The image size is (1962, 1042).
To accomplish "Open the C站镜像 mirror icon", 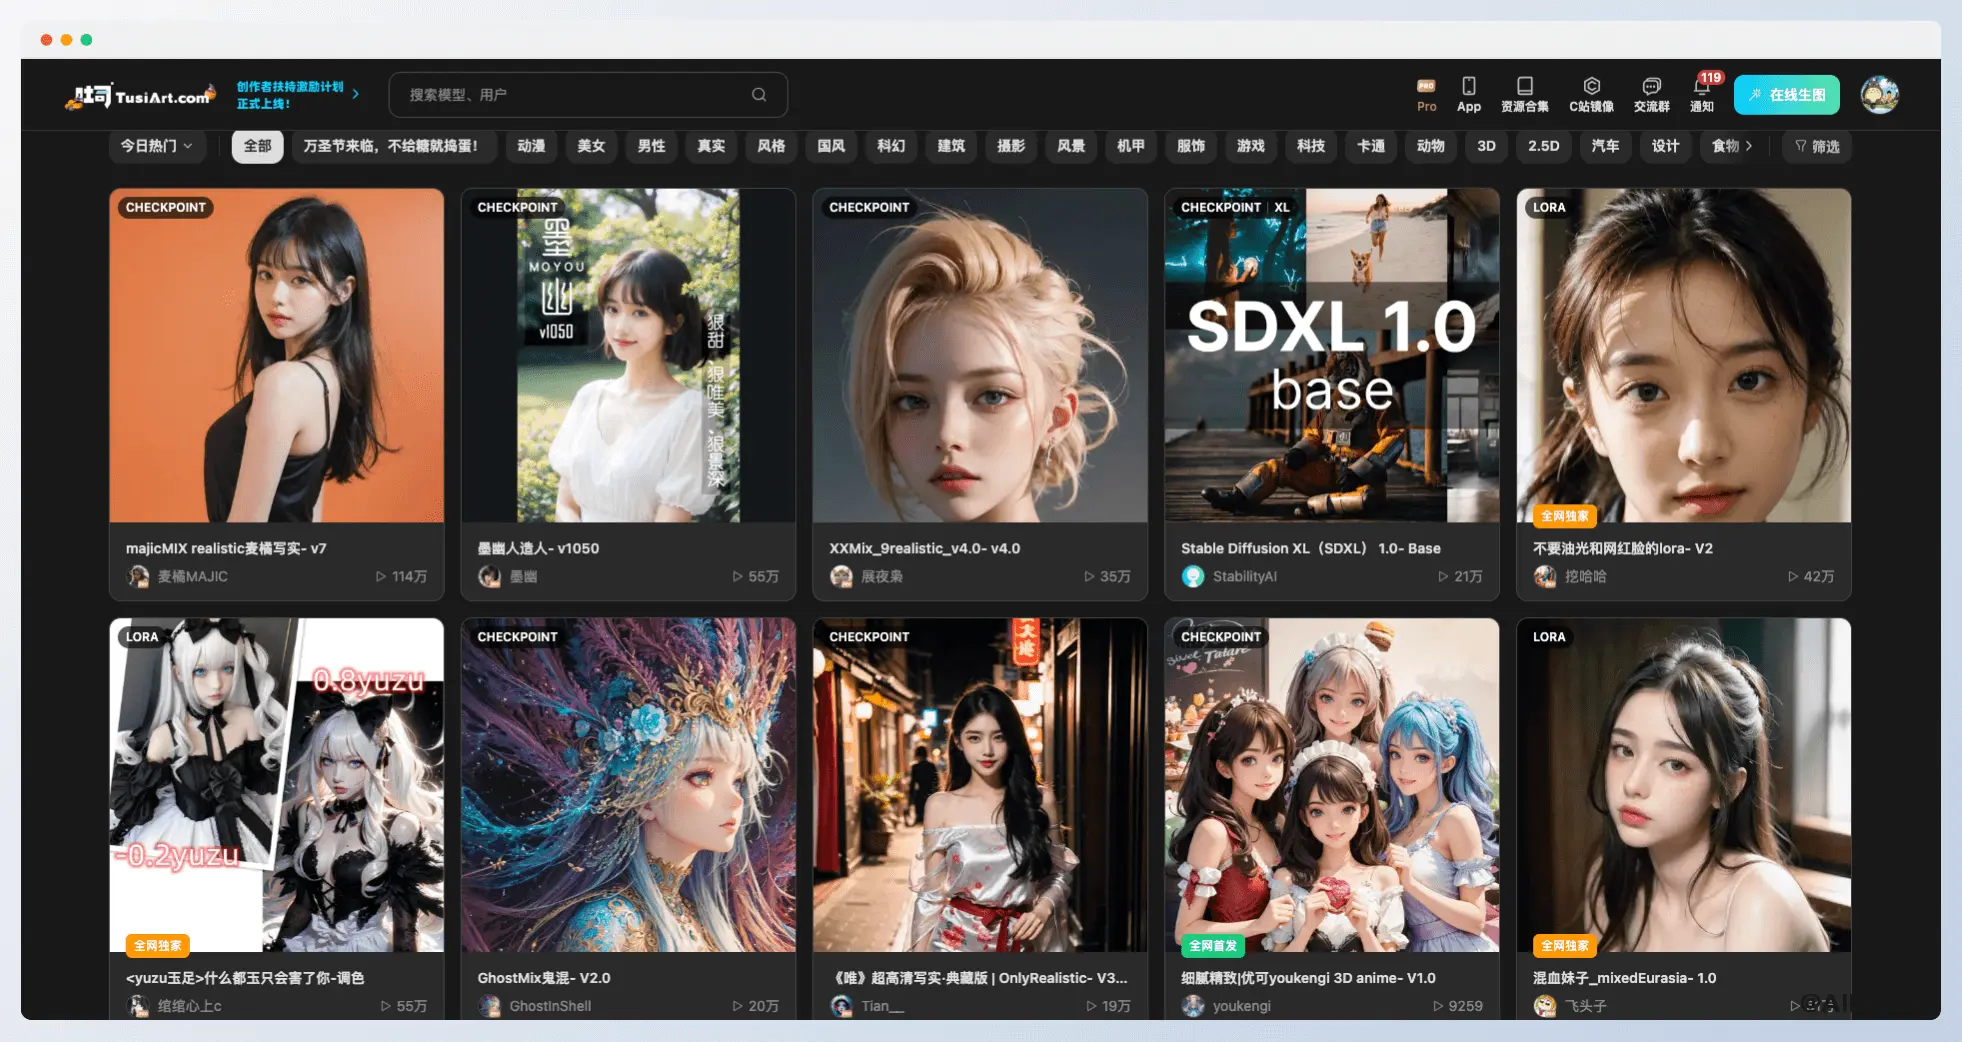I will tap(1591, 95).
